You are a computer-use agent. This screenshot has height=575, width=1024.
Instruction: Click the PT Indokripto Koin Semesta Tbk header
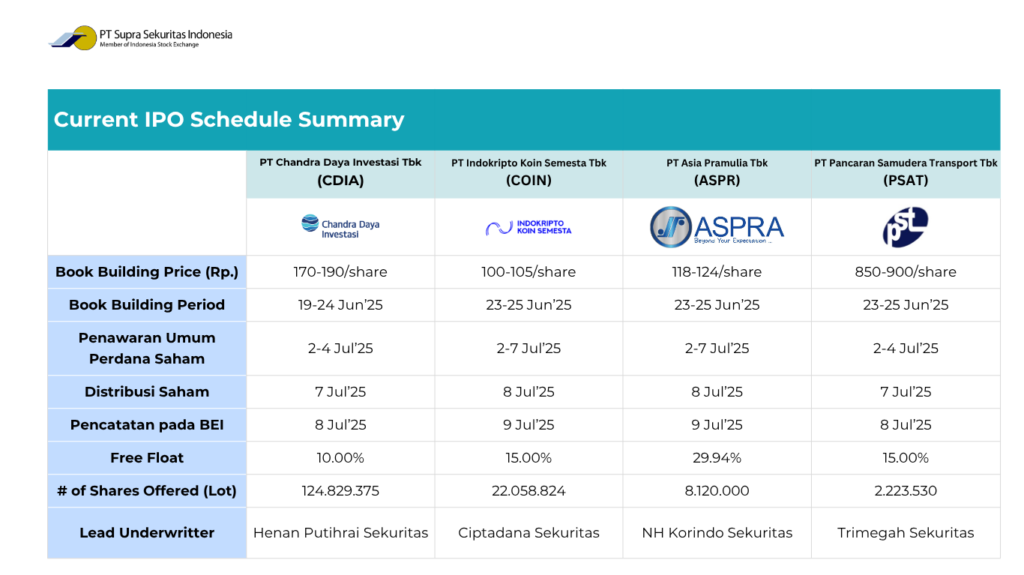click(528, 172)
